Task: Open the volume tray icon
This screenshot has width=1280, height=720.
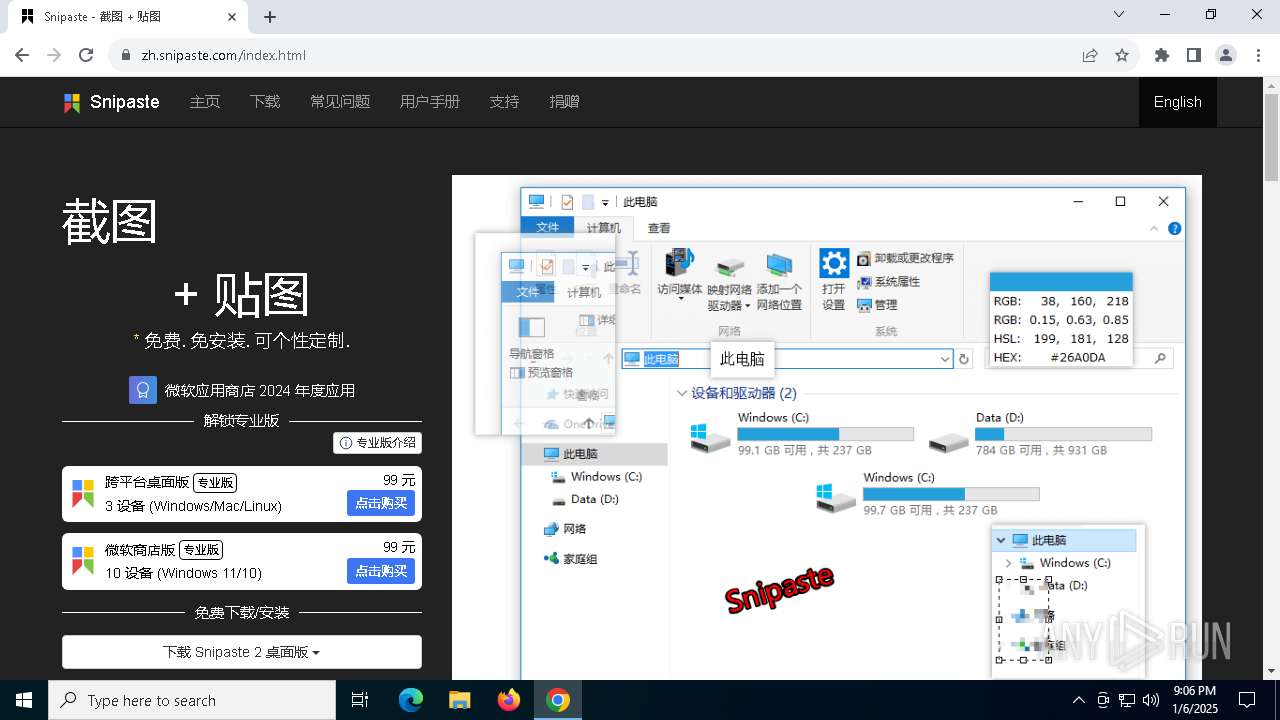Action: 1151,700
